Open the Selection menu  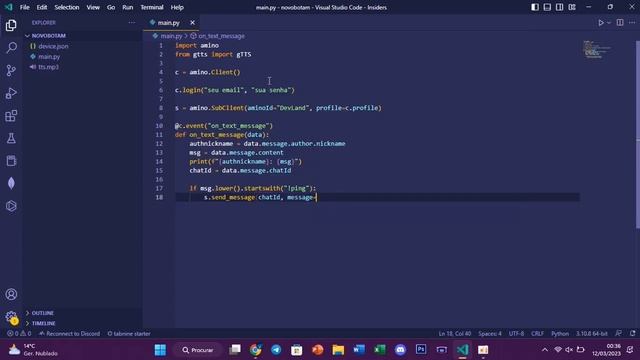pyautogui.click(x=67, y=7)
